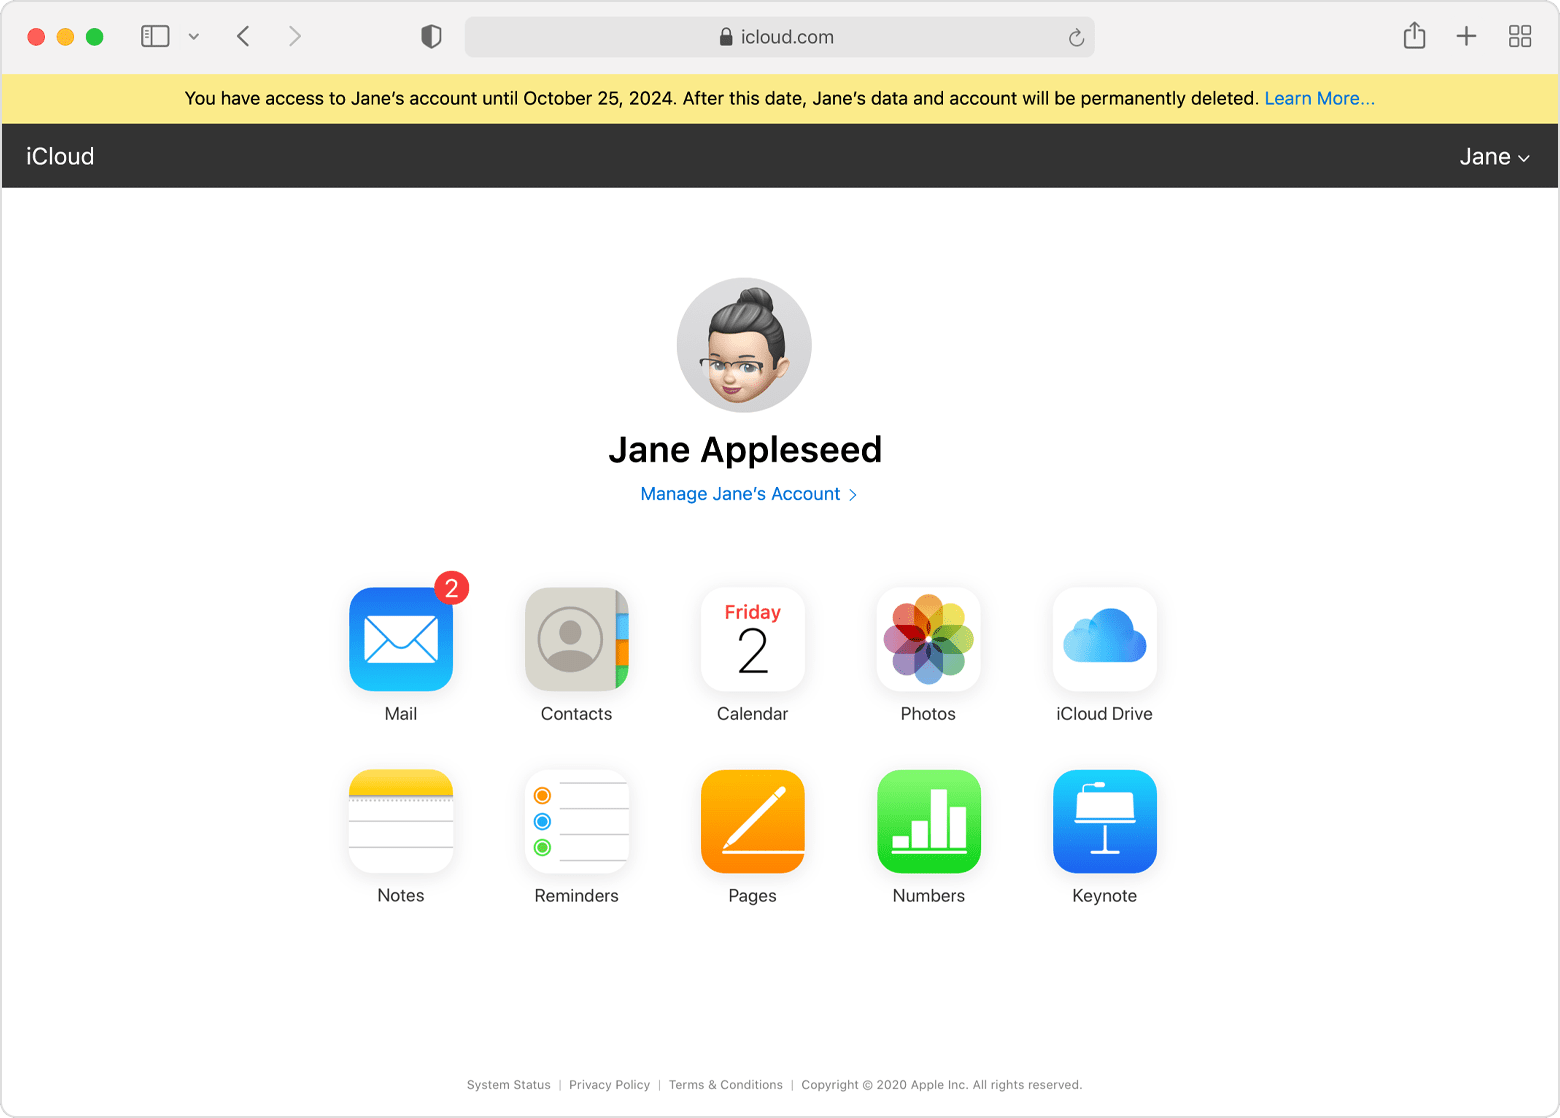The width and height of the screenshot is (1560, 1118).
Task: Open iCloud Drive
Action: pyautogui.click(x=1104, y=640)
